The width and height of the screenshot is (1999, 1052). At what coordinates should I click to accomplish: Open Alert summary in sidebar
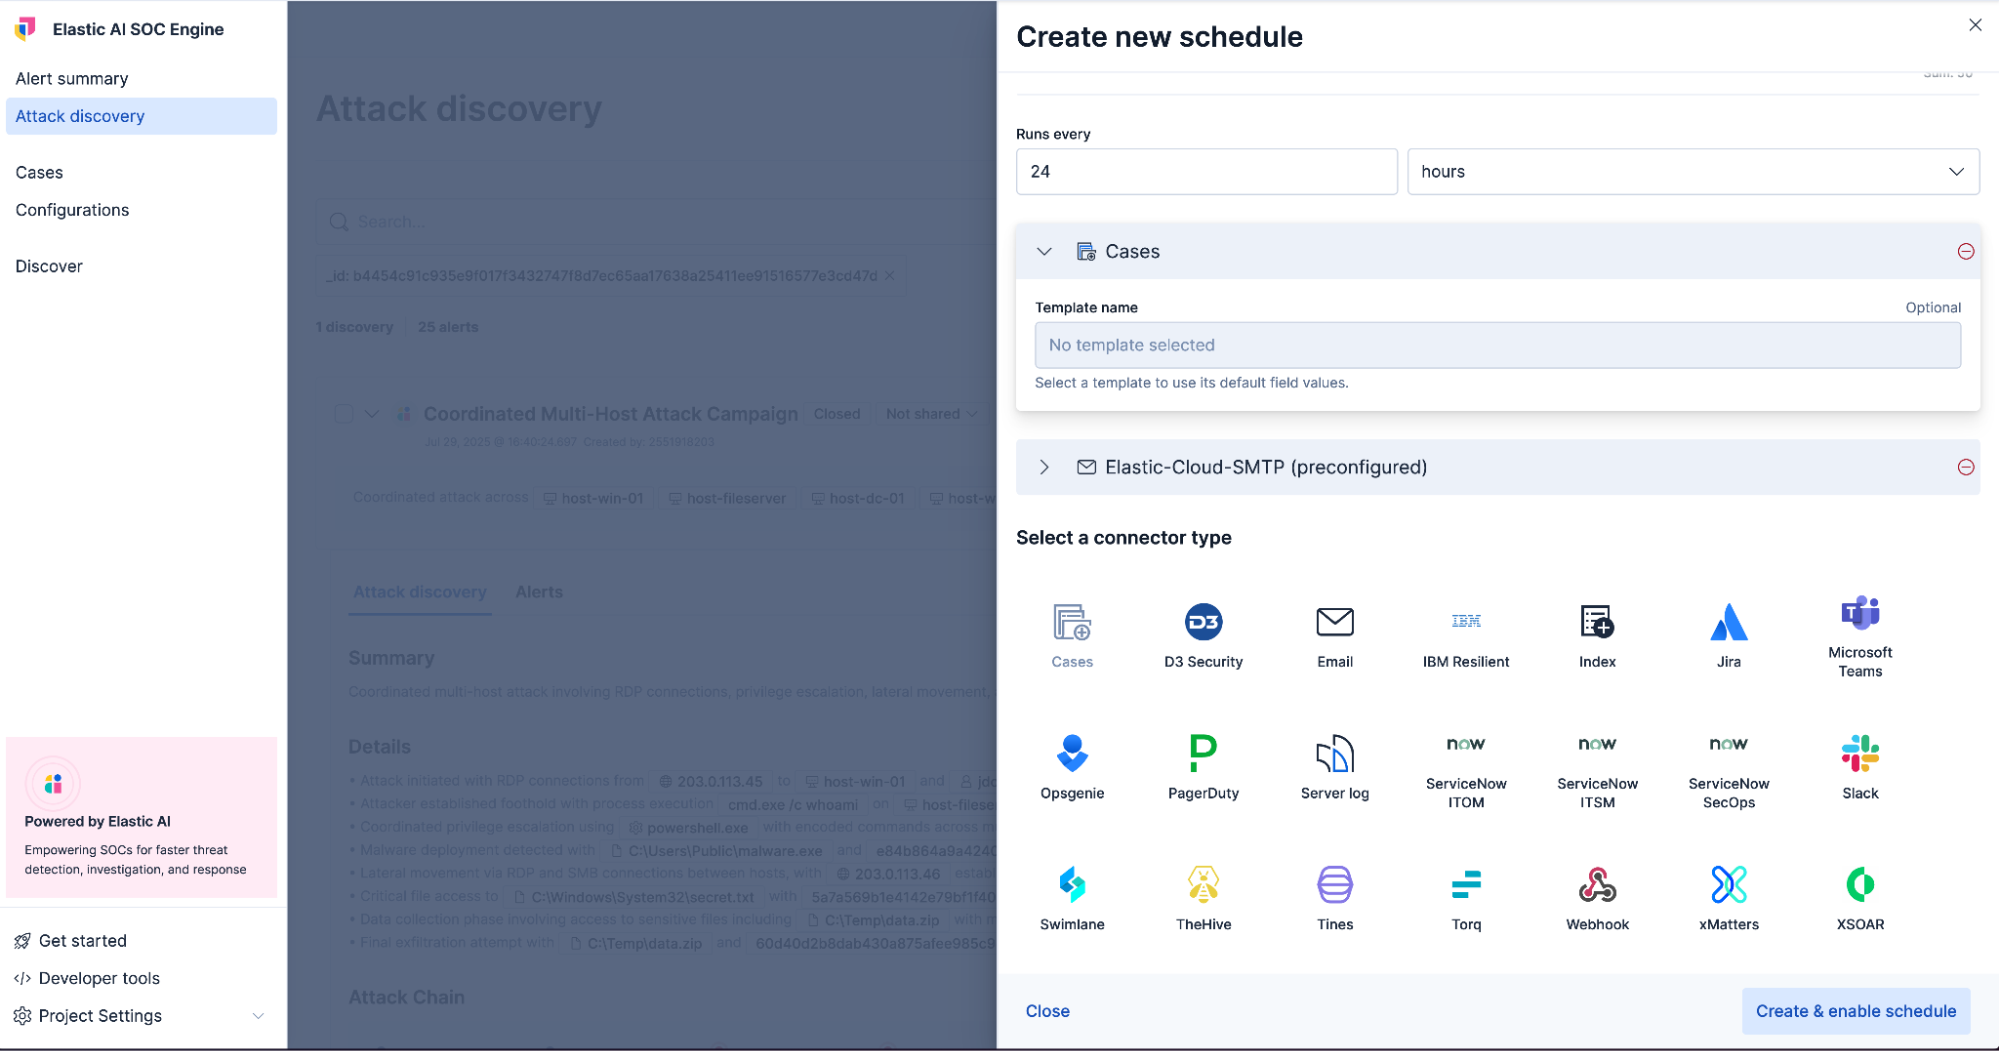click(x=72, y=78)
